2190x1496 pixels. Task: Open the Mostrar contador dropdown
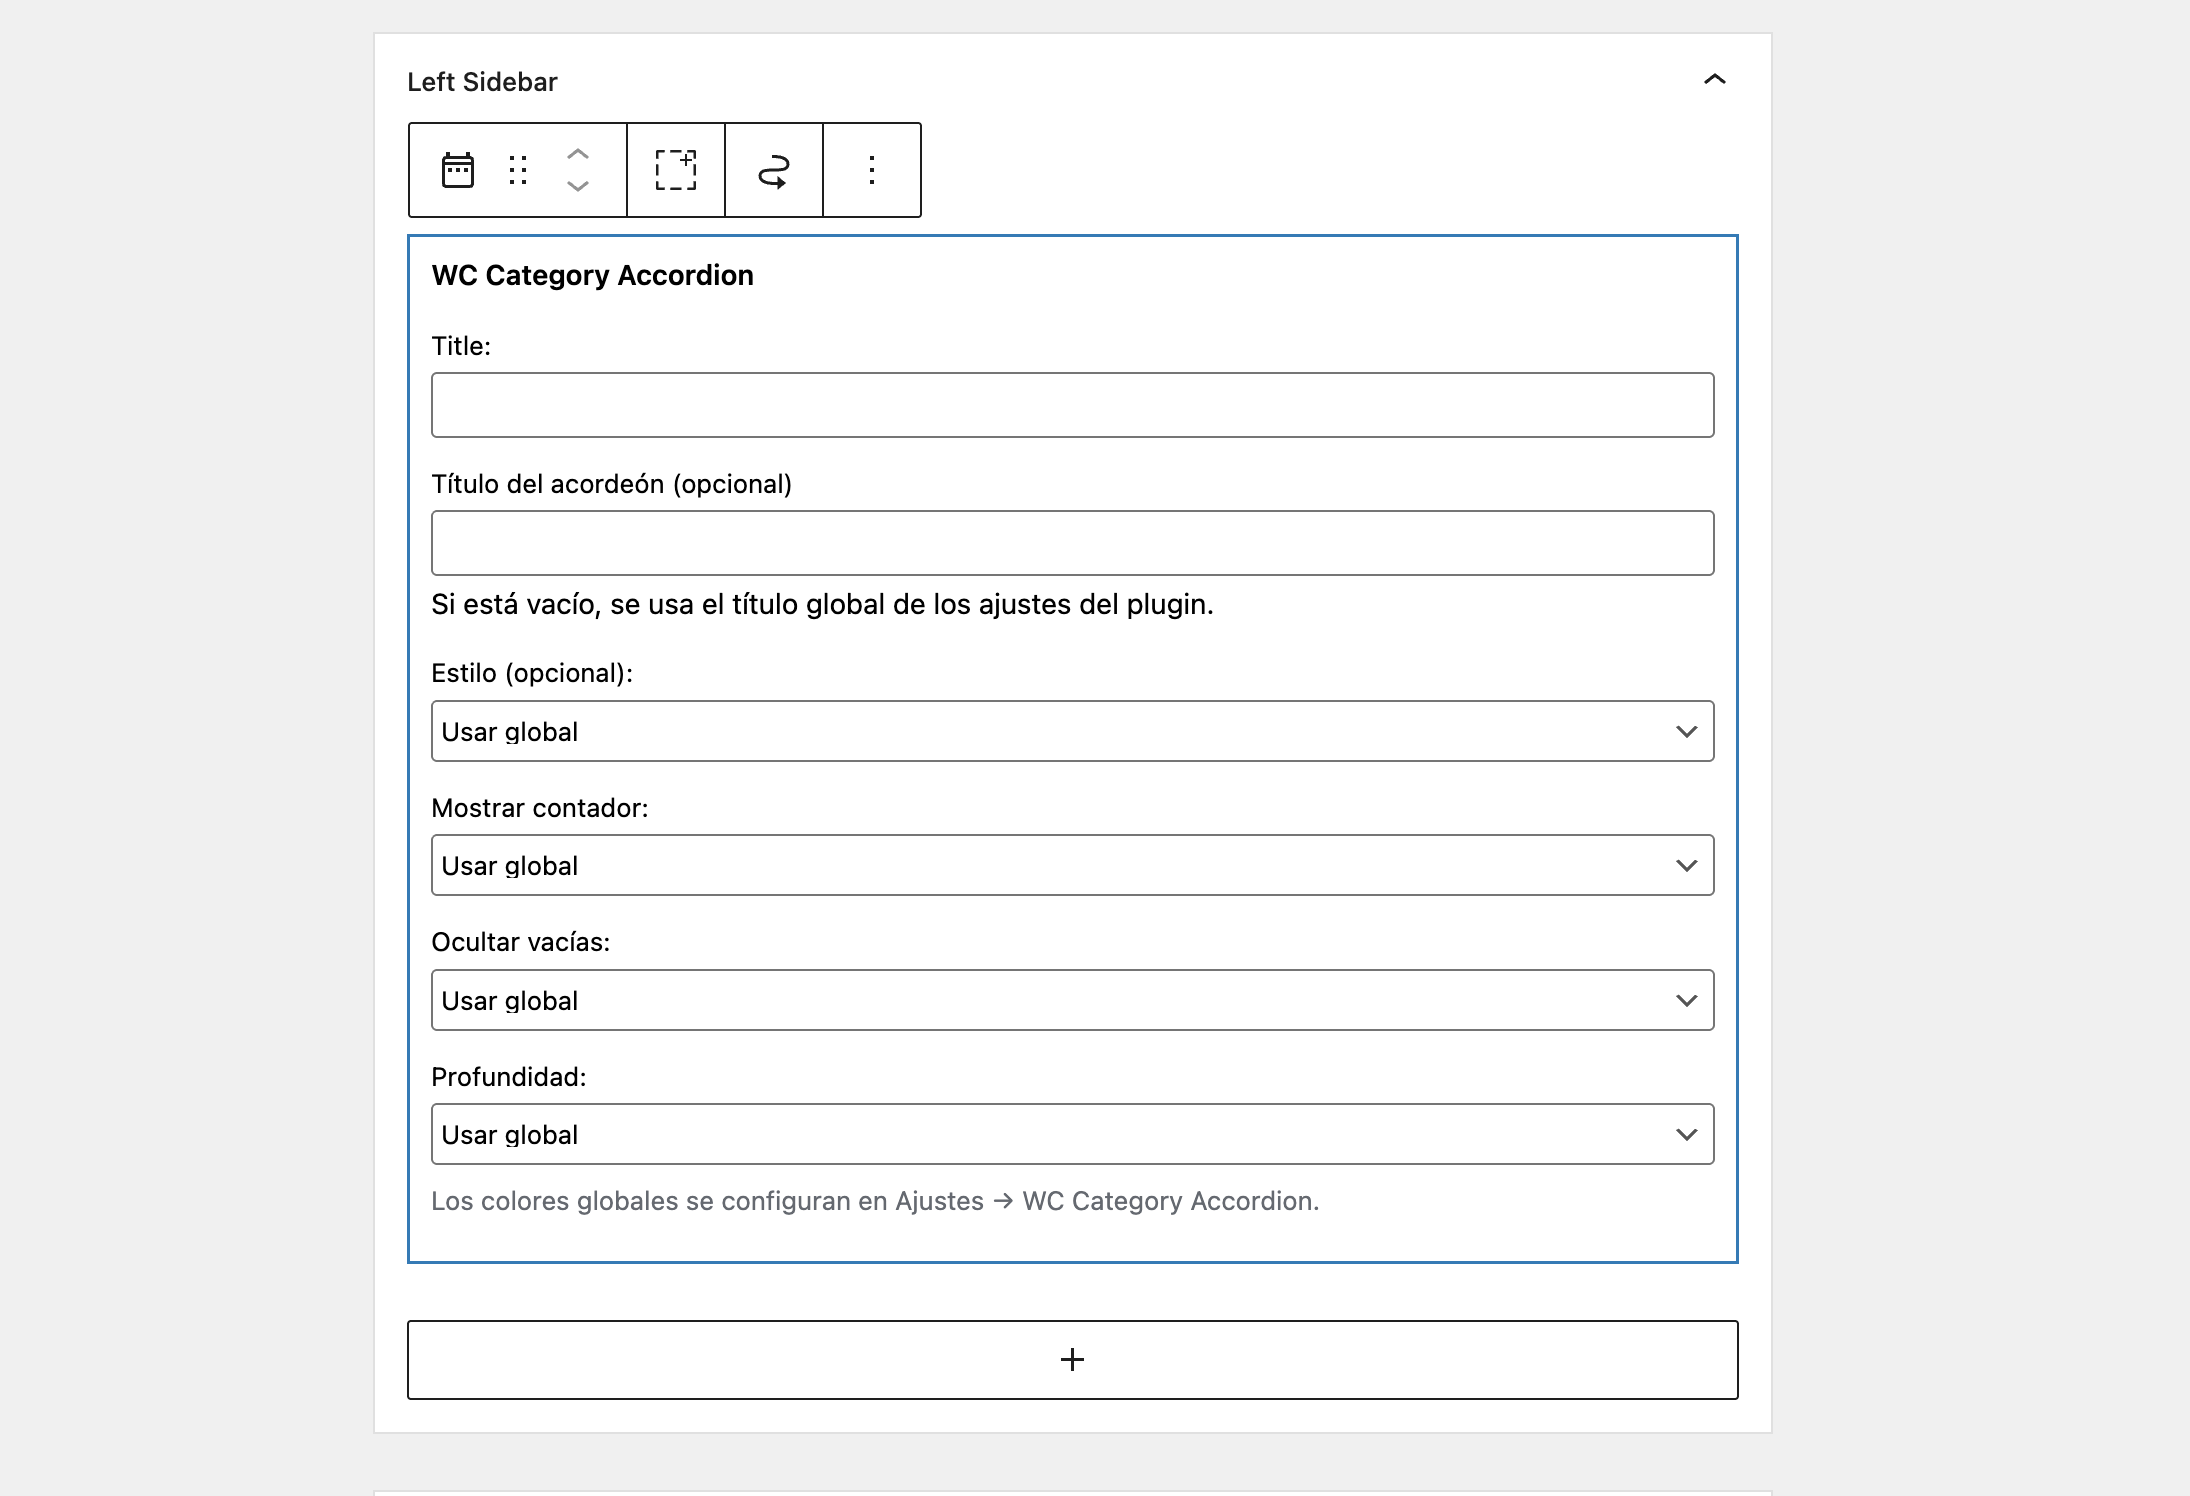click(1072, 865)
